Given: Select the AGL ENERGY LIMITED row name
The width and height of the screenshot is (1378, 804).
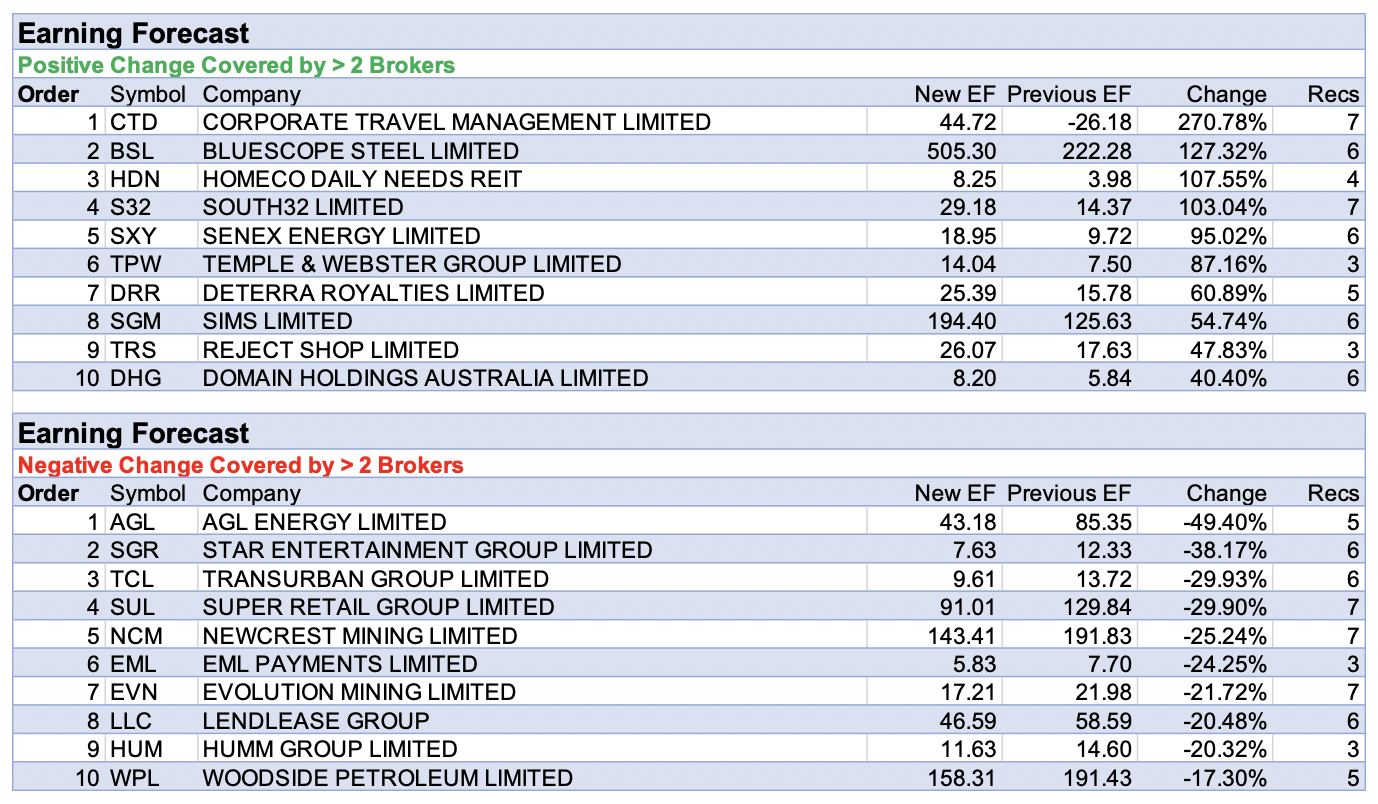Looking at the screenshot, I should pyautogui.click(x=324, y=522).
